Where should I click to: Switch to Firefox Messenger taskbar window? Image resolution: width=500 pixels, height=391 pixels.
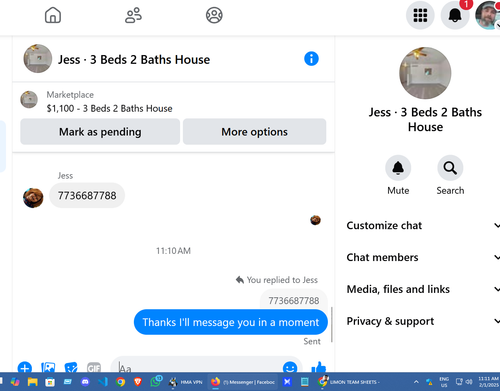point(243,382)
